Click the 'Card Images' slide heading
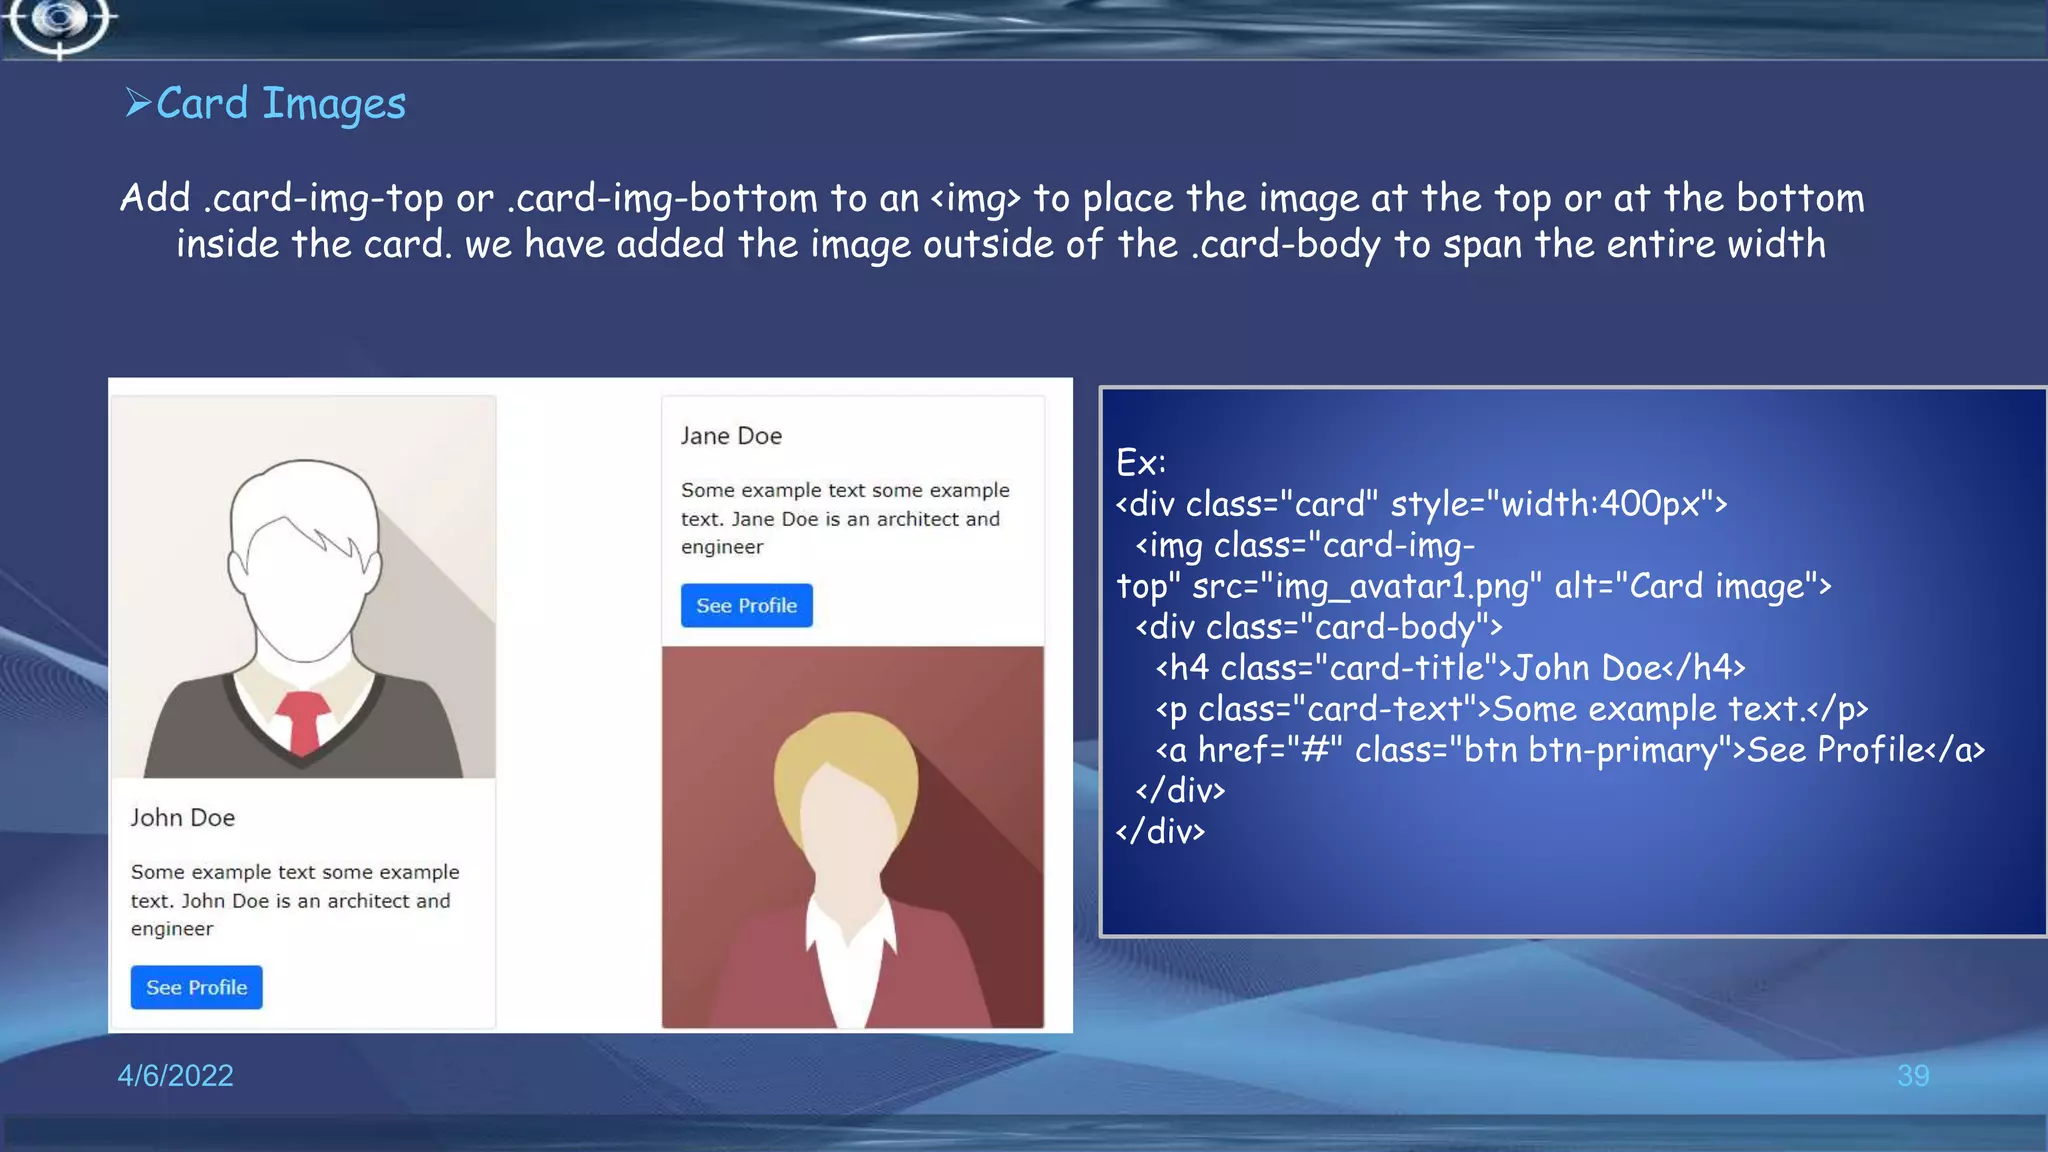Image resolution: width=2048 pixels, height=1152 pixels. pyautogui.click(x=281, y=103)
